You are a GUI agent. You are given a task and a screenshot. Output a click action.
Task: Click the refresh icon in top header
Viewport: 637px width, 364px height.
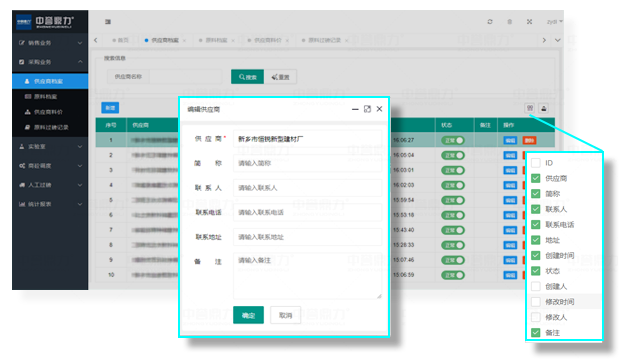coord(490,22)
